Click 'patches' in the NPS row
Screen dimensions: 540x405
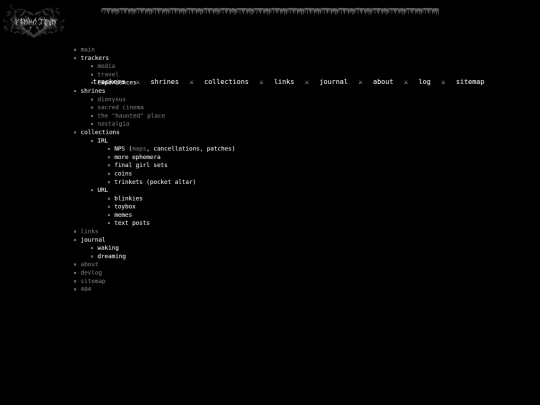219,149
